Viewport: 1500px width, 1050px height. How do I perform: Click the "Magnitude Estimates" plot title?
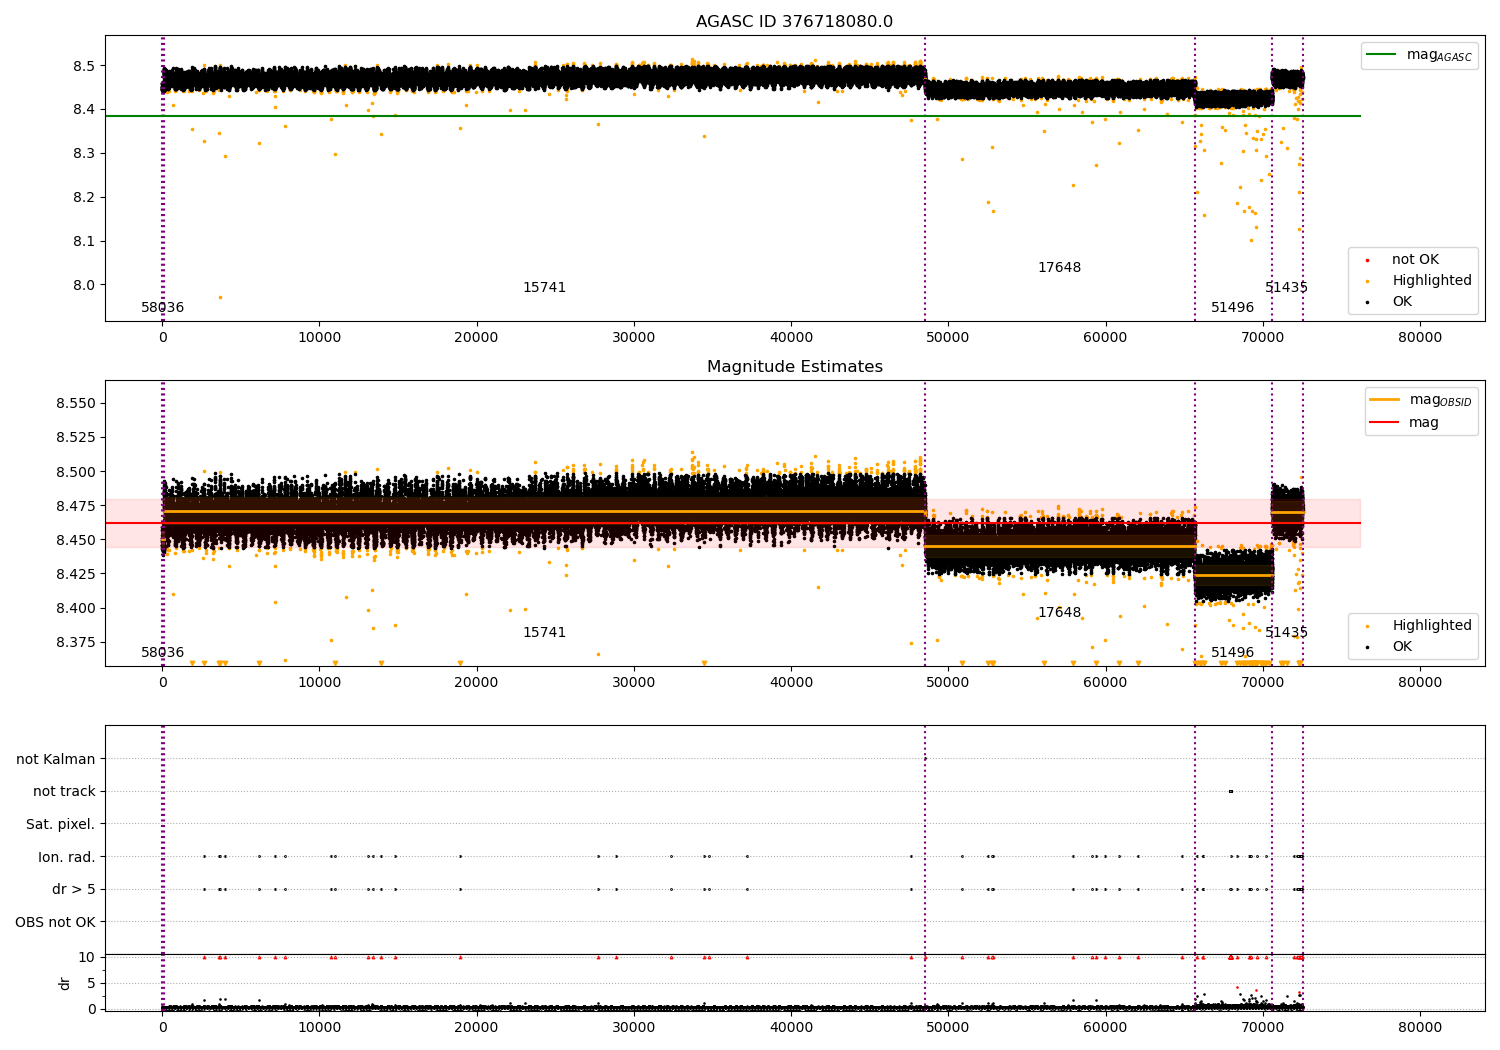click(794, 367)
